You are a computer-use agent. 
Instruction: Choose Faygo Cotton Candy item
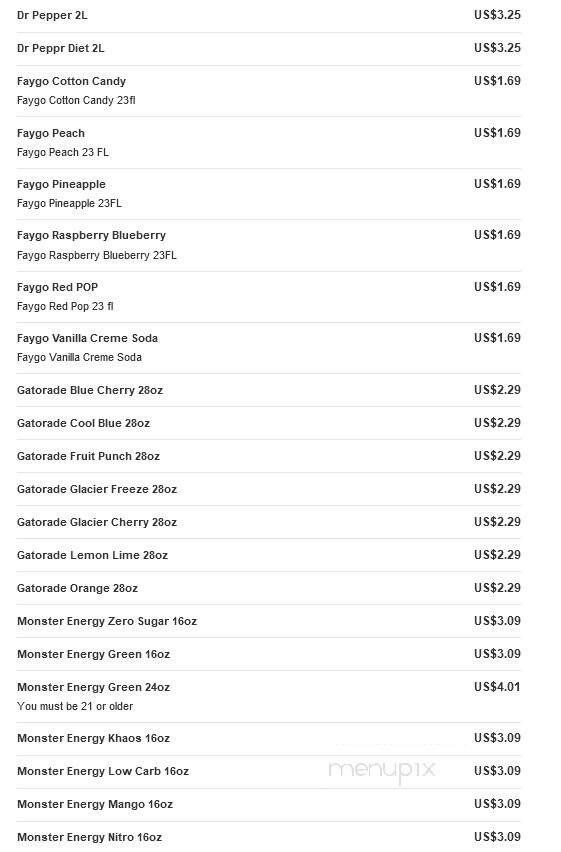[x=269, y=91]
